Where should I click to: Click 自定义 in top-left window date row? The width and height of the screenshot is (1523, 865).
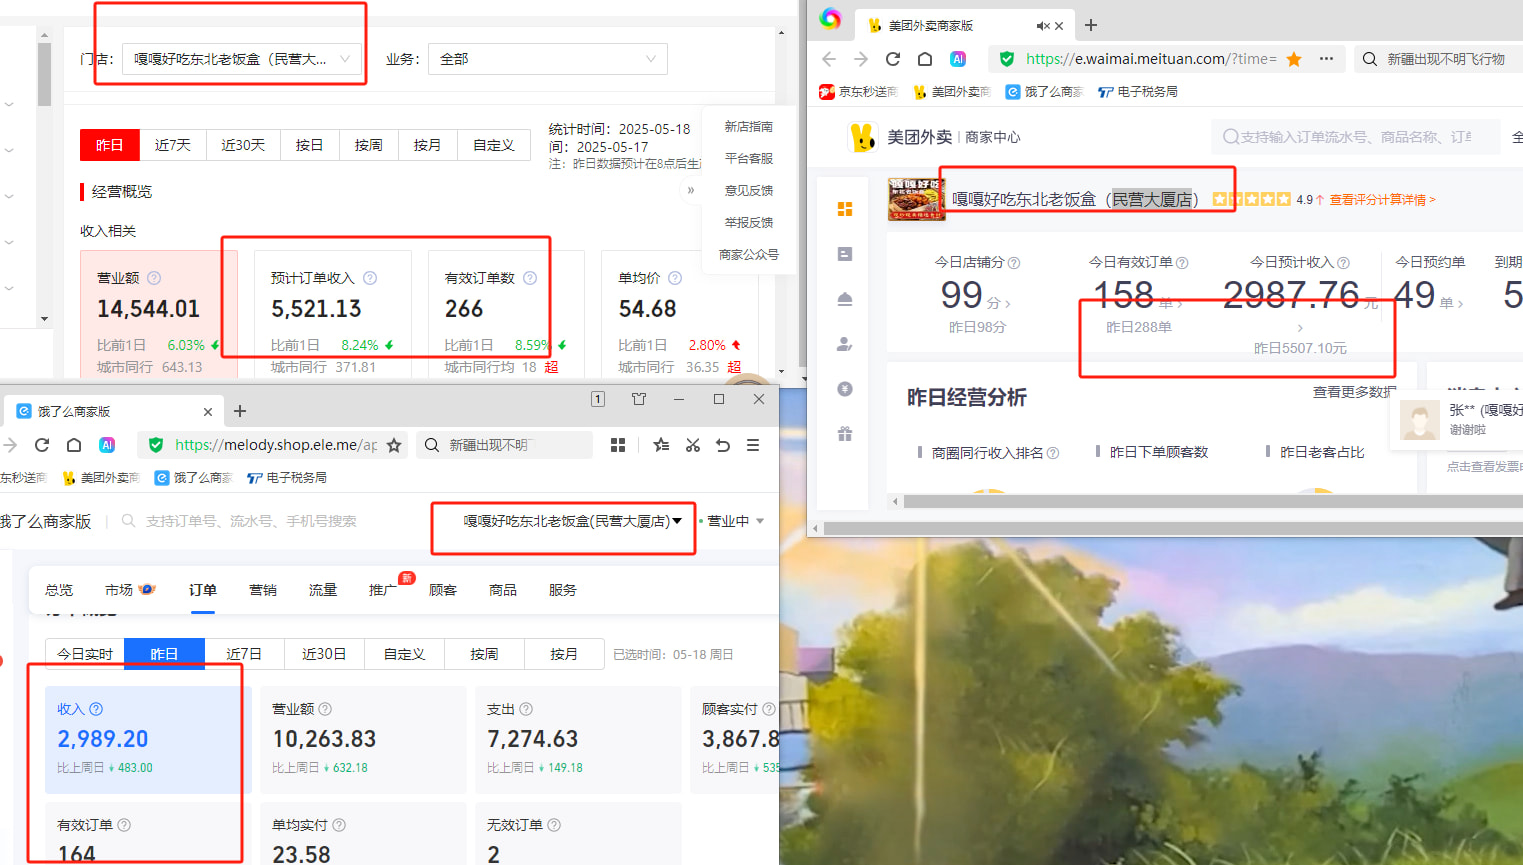tap(493, 145)
